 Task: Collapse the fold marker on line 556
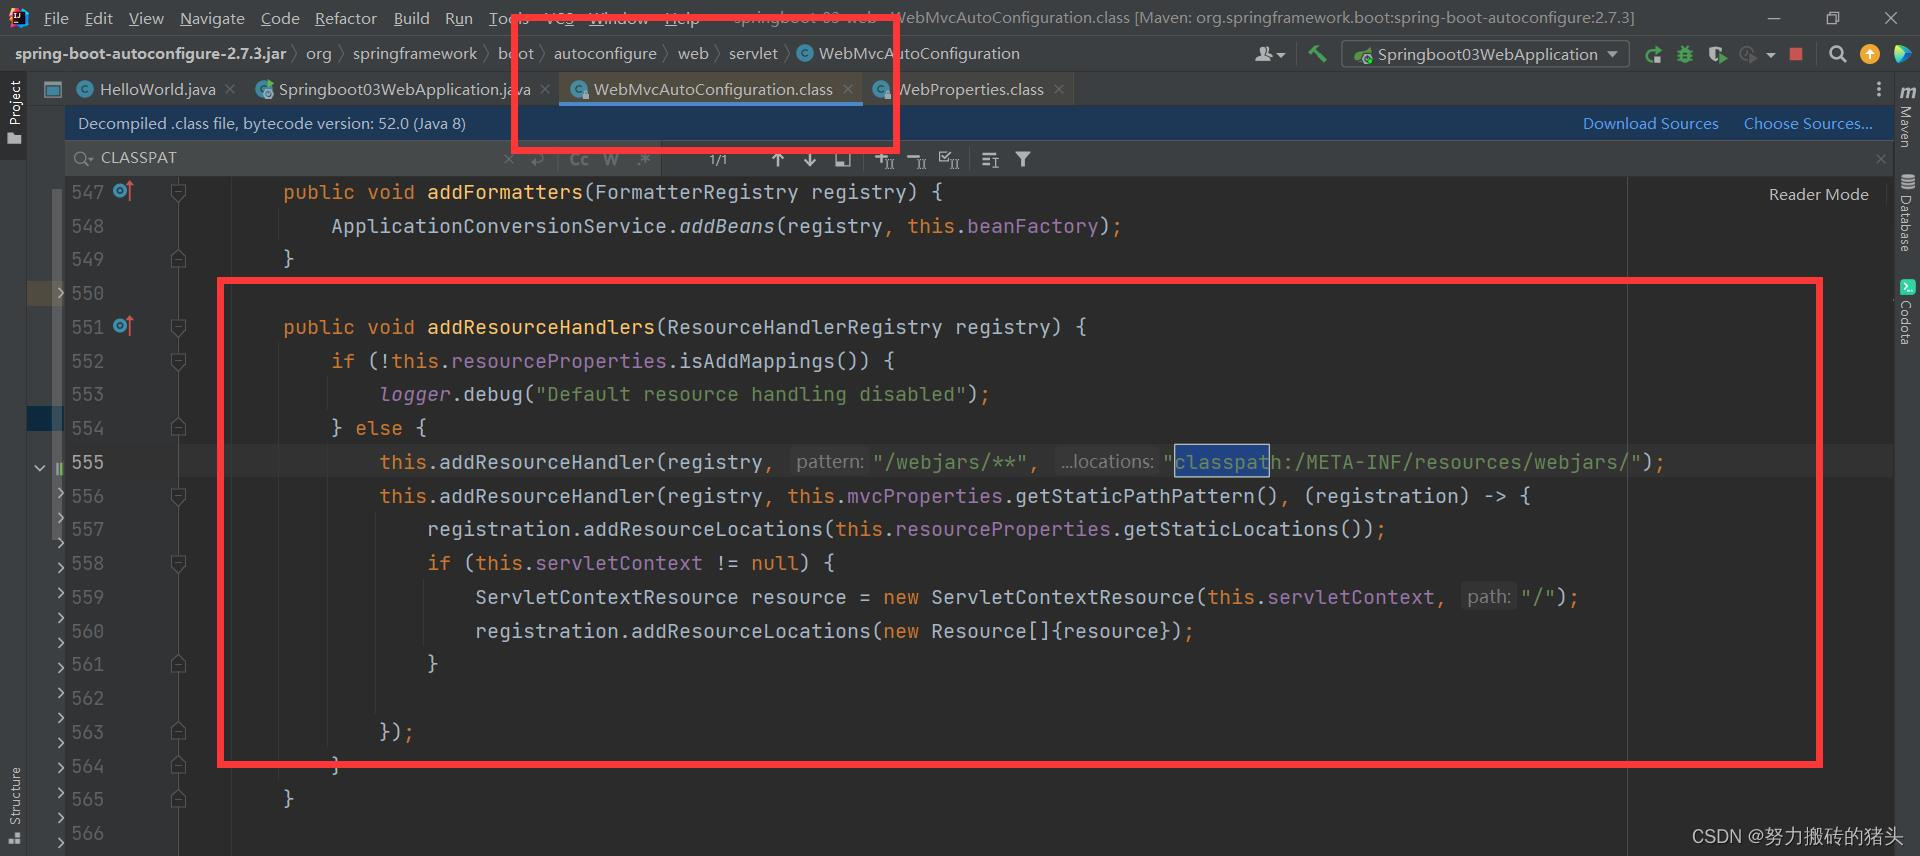[x=178, y=495]
